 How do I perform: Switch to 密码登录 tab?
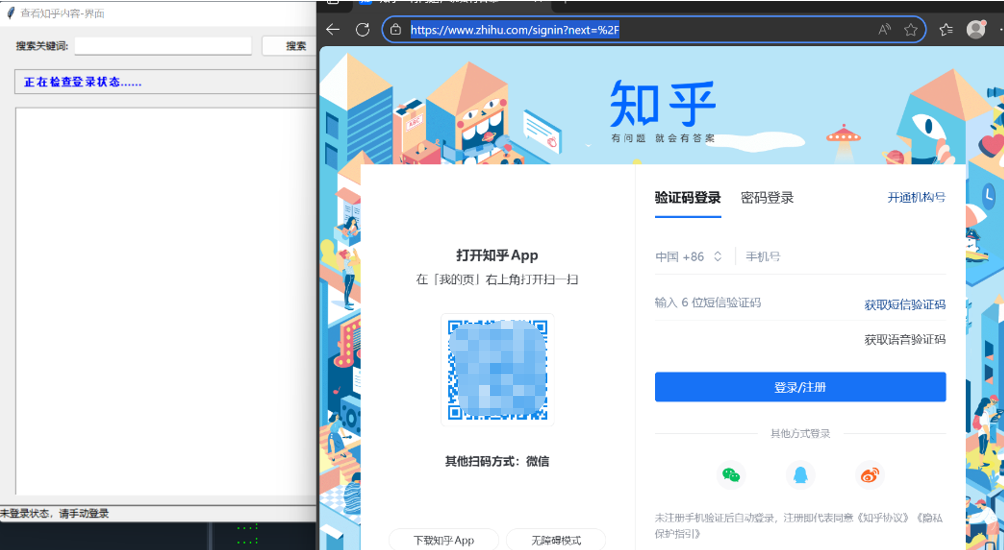[x=767, y=198]
